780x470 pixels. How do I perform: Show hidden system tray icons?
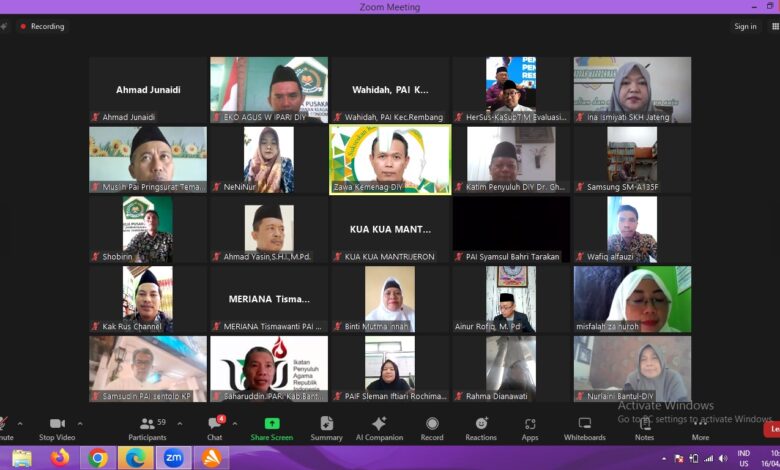(x=664, y=459)
